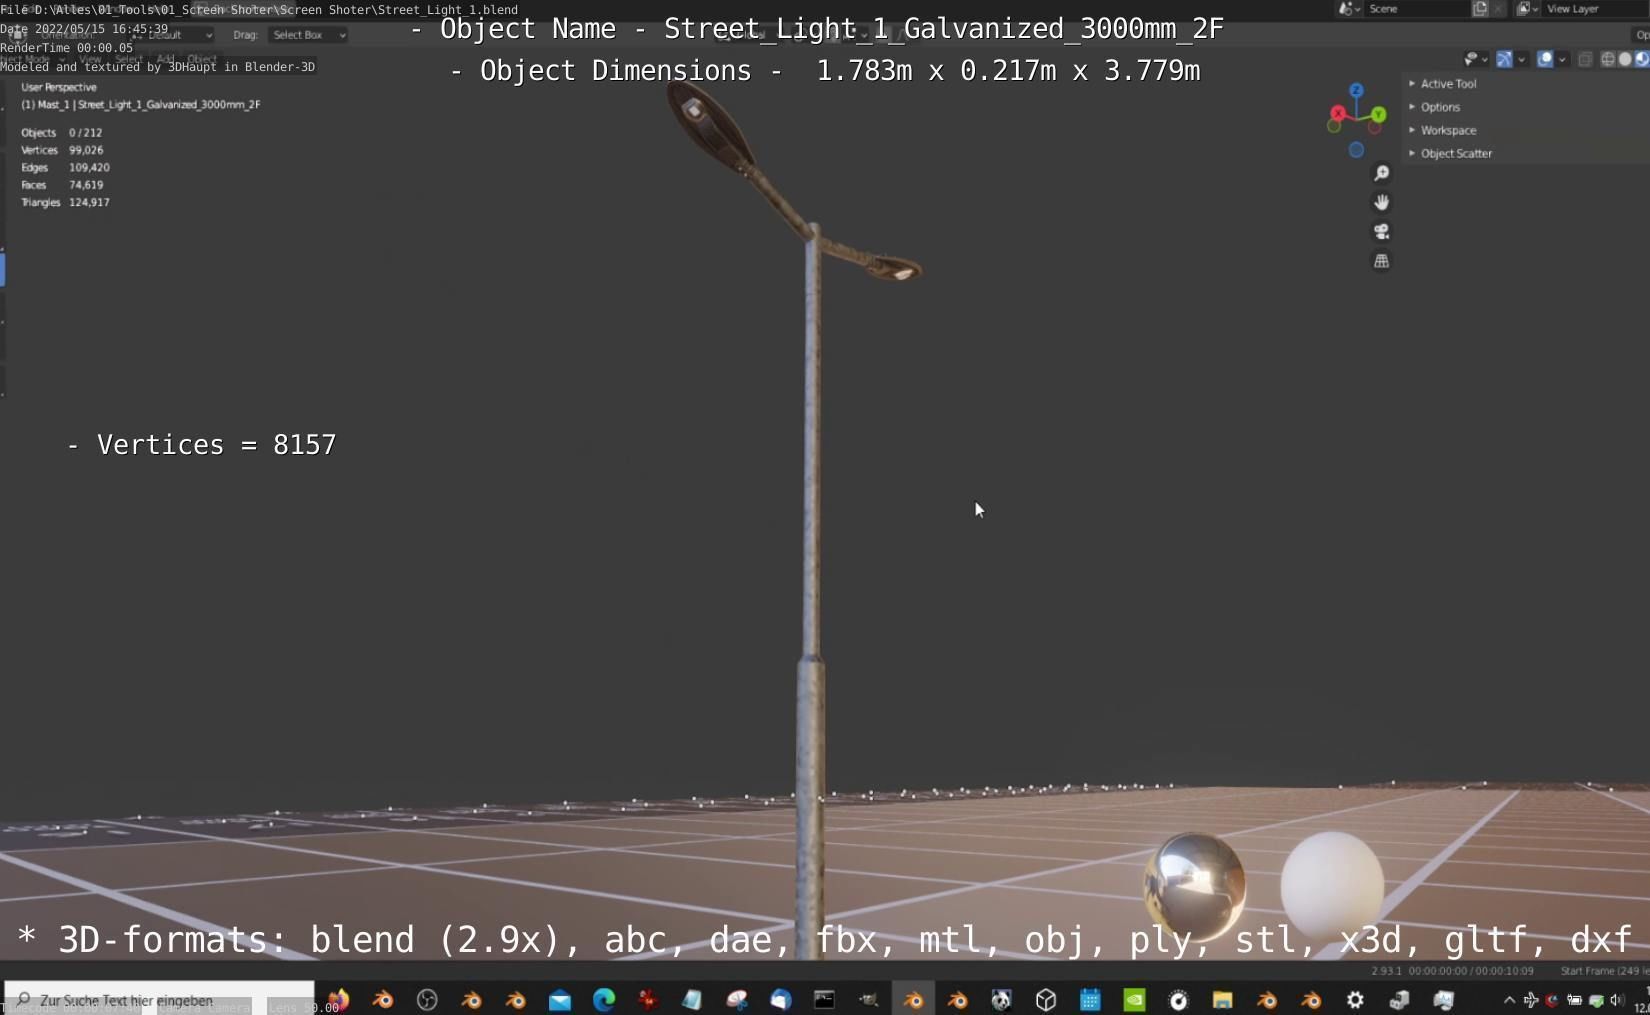Click the pan hand viewport icon
The image size is (1650, 1015).
1381,203
